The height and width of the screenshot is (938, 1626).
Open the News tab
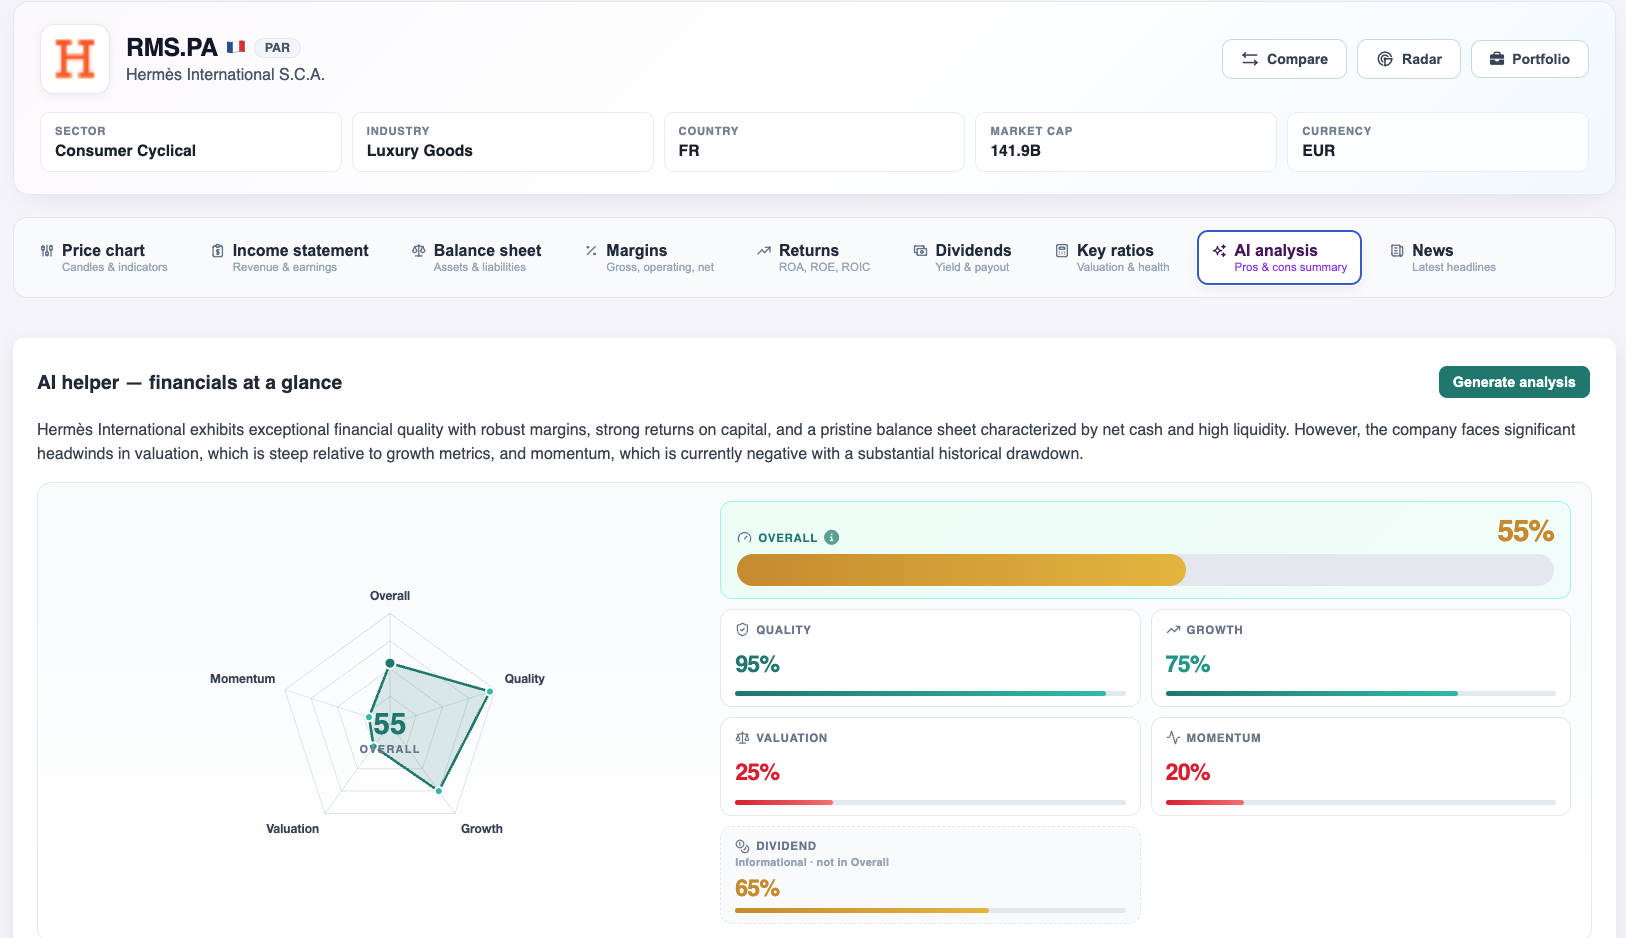[x=1443, y=258]
